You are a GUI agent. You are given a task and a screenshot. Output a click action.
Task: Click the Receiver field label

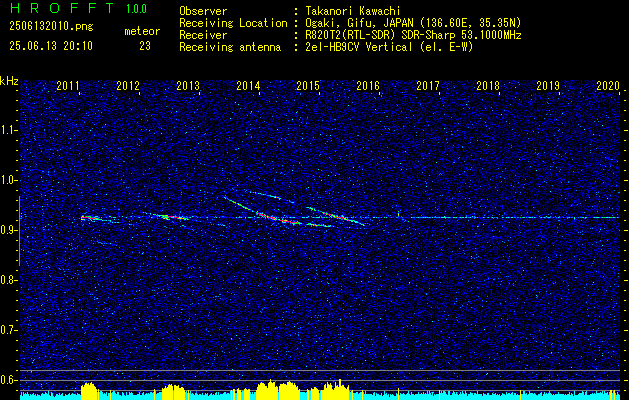tap(203, 35)
